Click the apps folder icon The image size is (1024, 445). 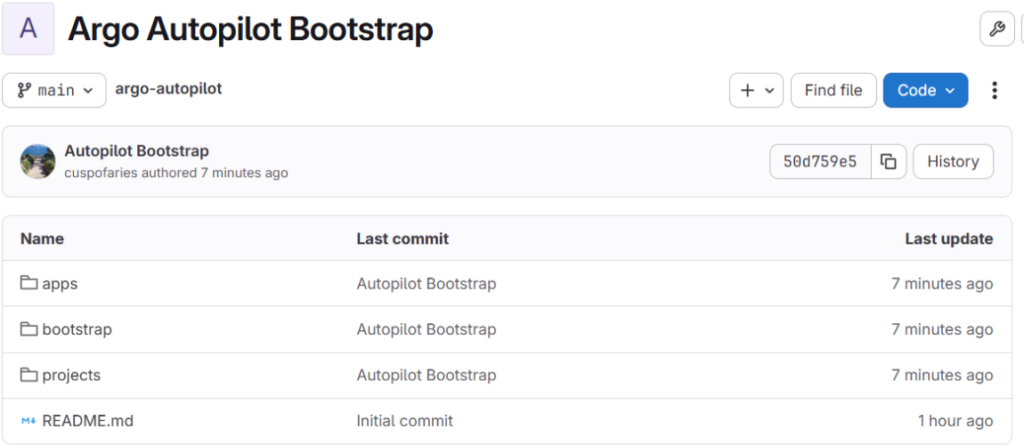(x=29, y=283)
